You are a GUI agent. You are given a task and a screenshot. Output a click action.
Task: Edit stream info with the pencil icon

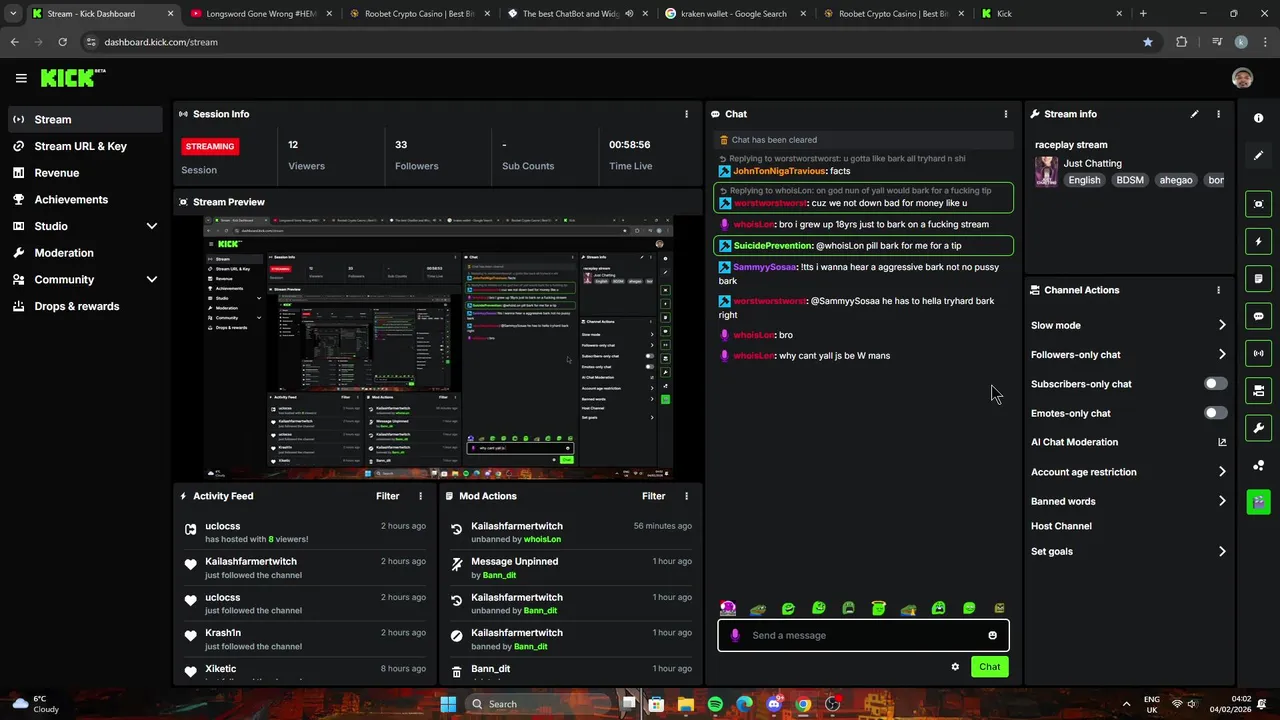click(x=1194, y=114)
